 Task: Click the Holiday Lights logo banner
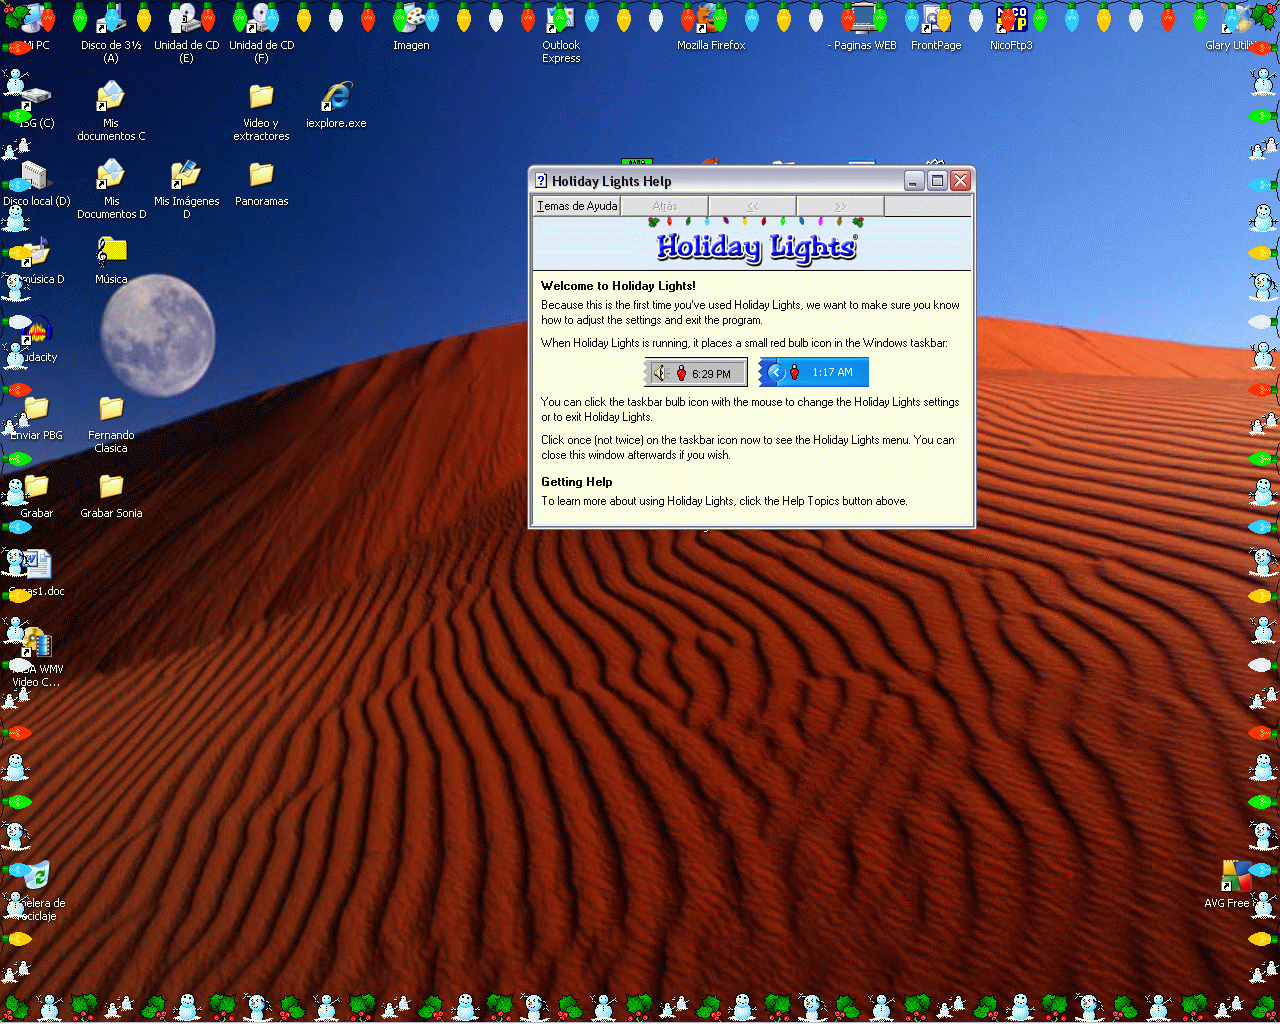756,246
